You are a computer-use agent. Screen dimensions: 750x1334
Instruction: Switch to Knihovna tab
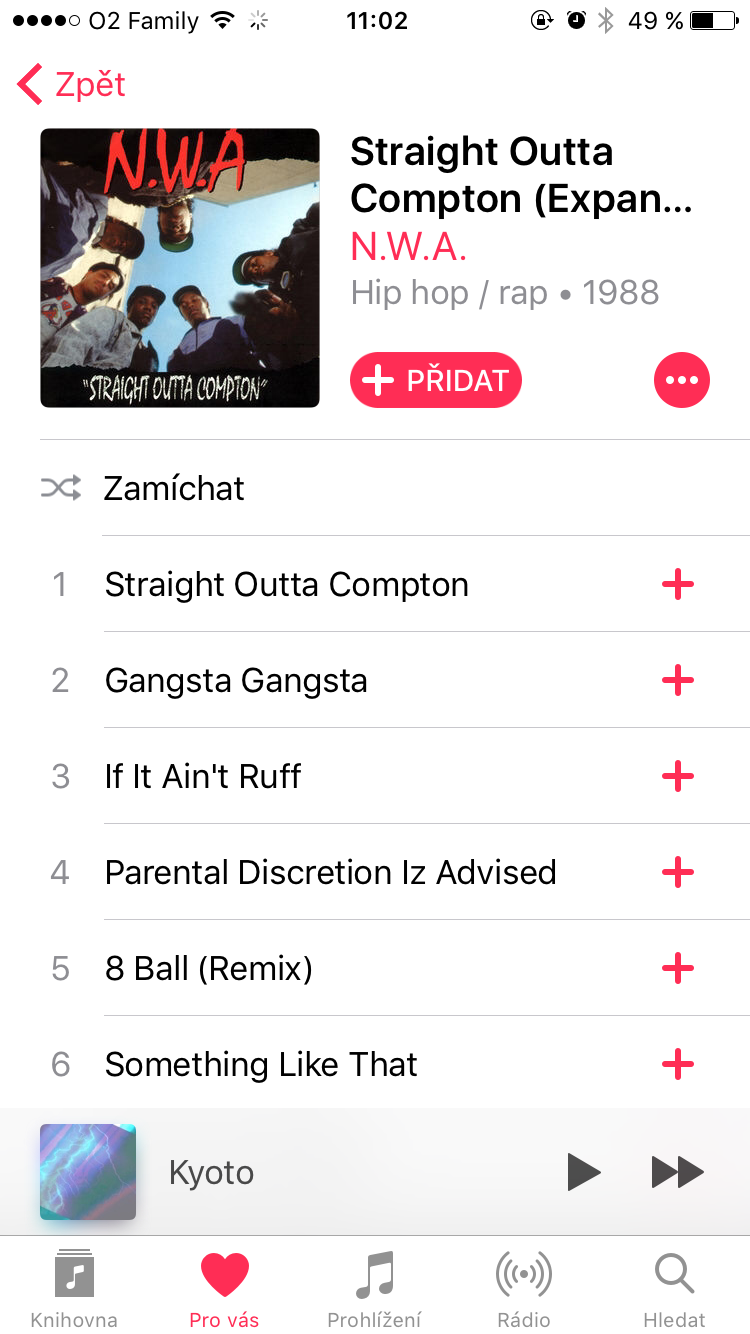(x=74, y=1288)
